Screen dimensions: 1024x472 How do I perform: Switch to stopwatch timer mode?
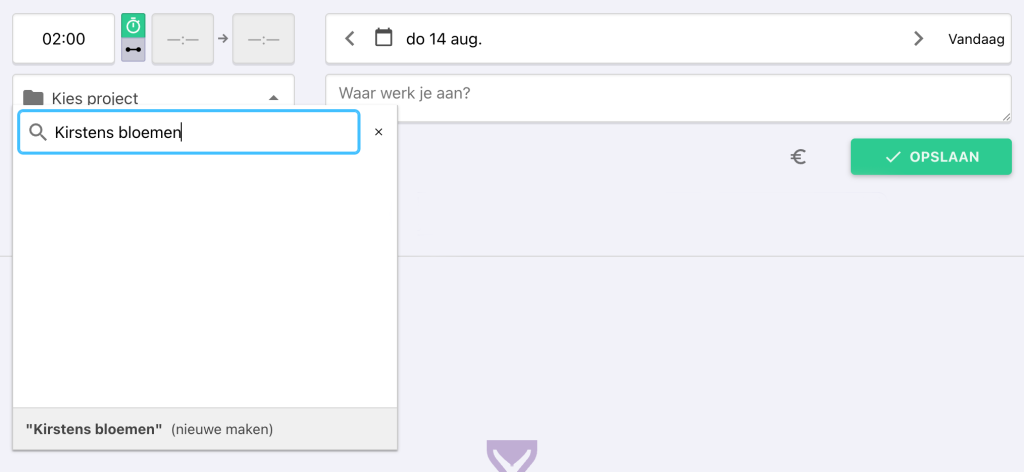pyautogui.click(x=133, y=27)
